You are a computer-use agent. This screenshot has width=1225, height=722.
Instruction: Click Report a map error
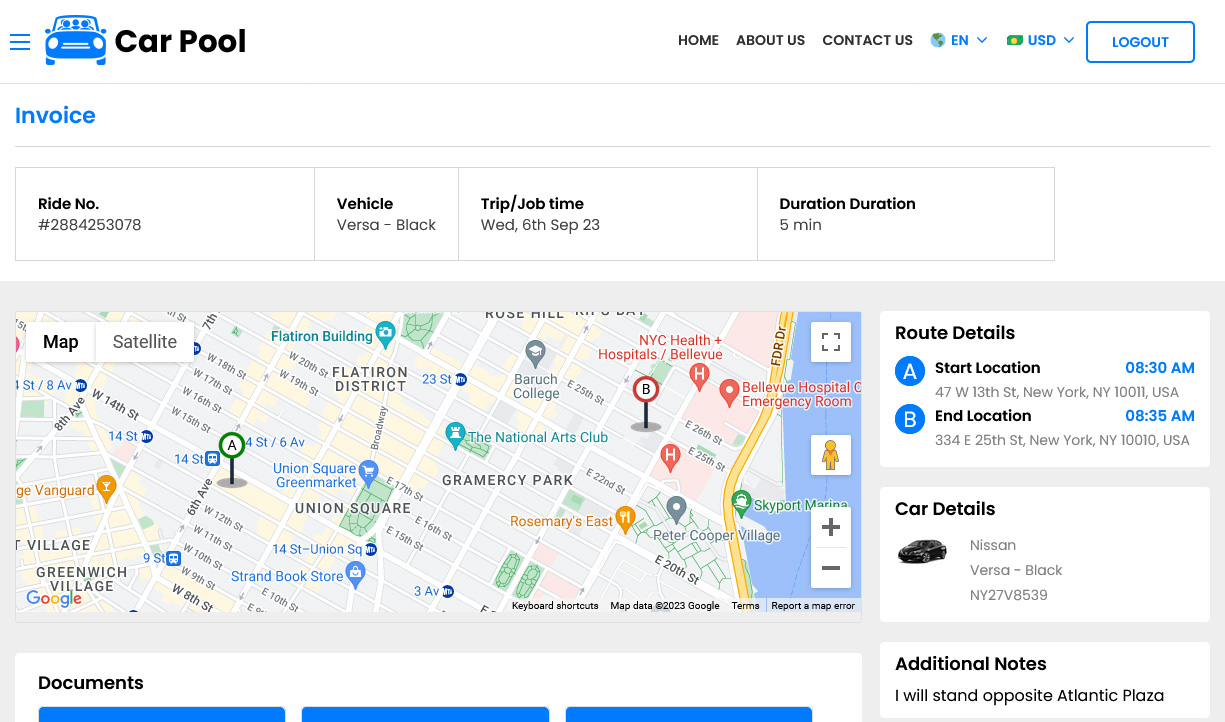coord(813,606)
